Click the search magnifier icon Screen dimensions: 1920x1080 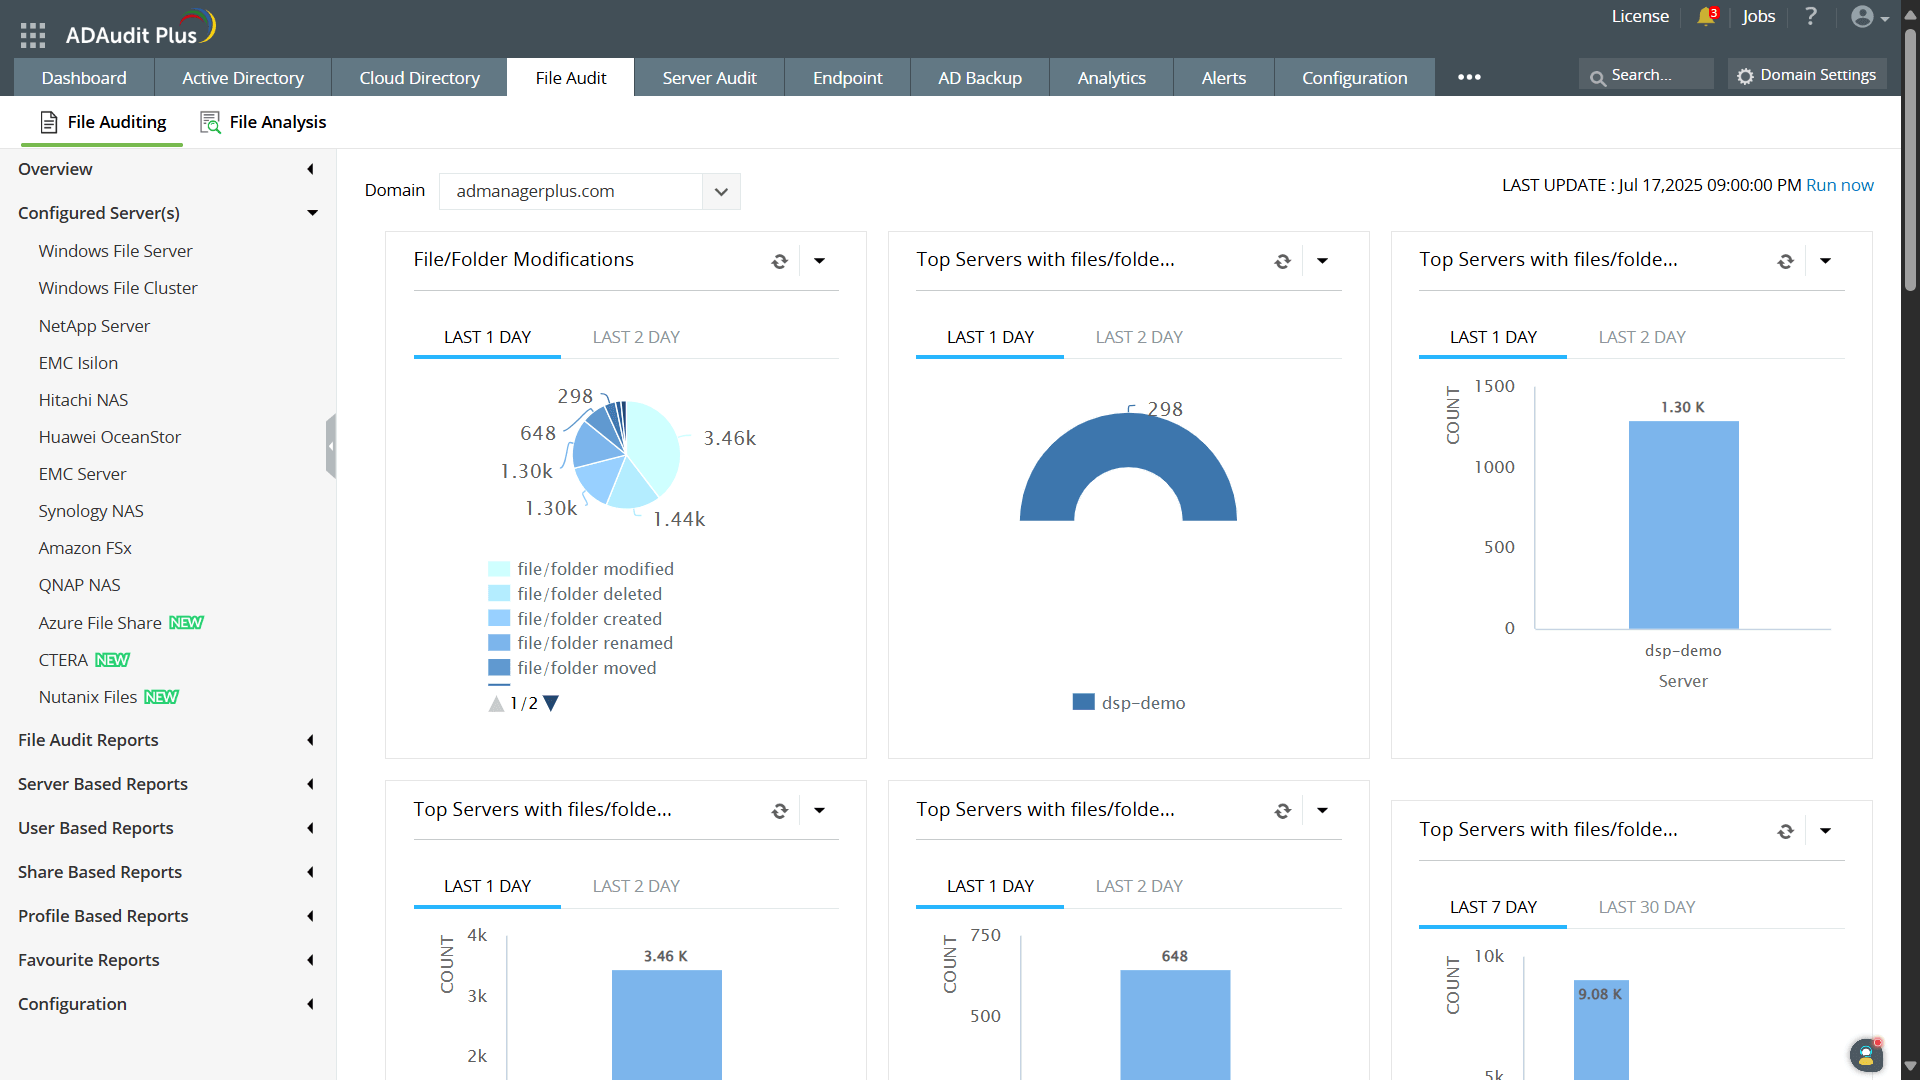(1600, 74)
